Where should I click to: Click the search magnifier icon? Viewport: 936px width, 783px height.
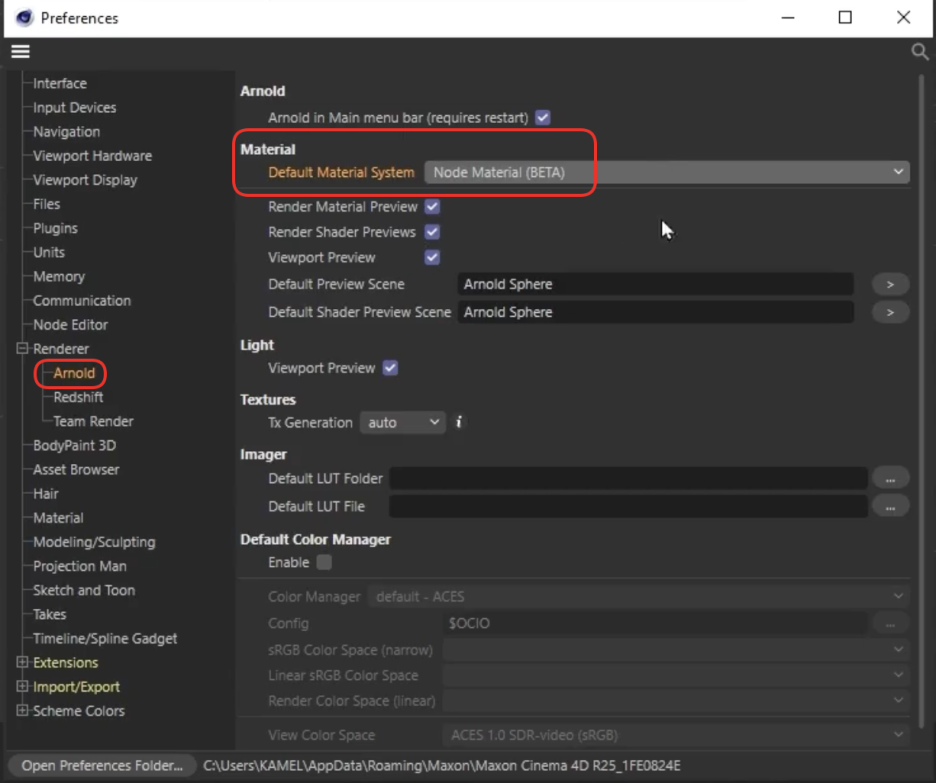point(920,52)
